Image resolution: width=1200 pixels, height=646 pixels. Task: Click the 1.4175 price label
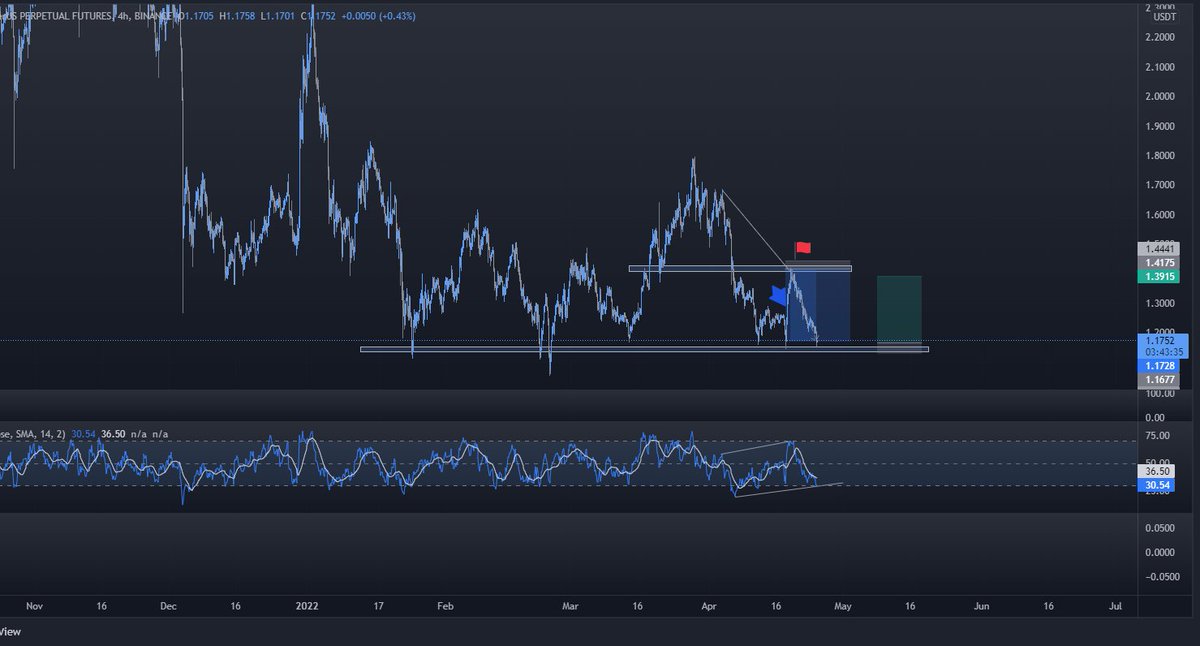(x=1158, y=261)
